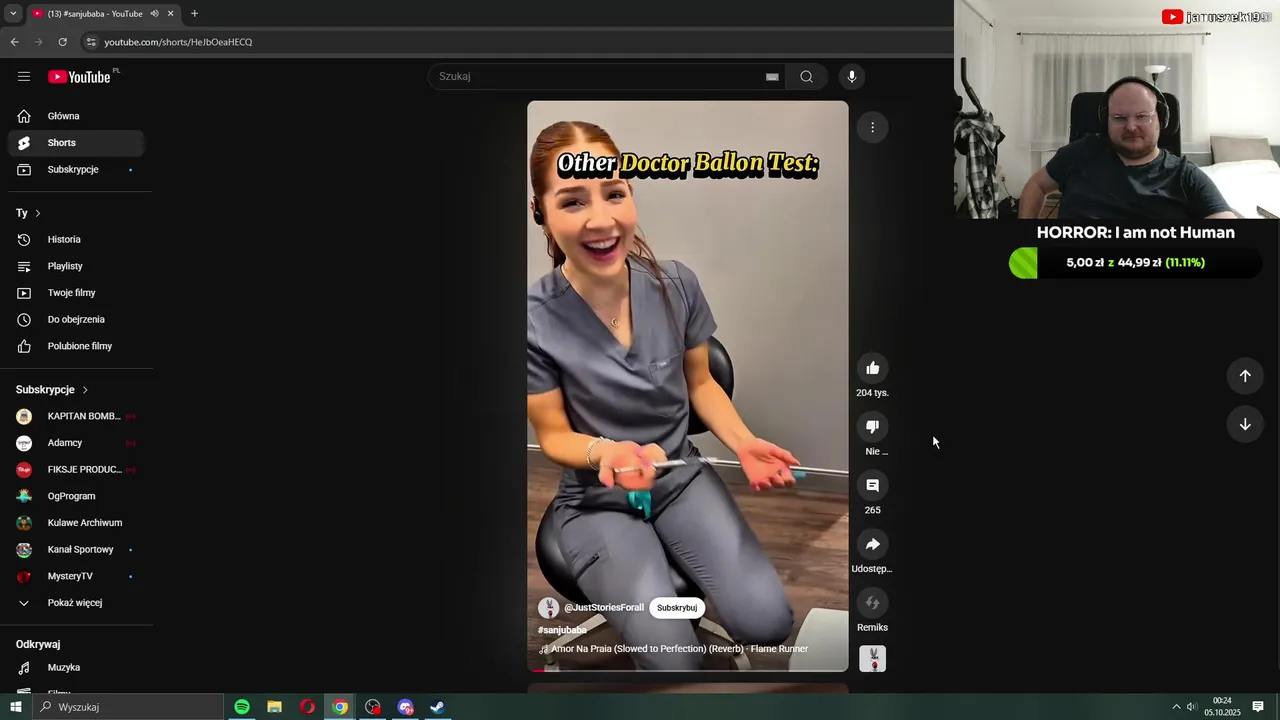Go to the previous Short
This screenshot has width=1280, height=720.
1245,376
